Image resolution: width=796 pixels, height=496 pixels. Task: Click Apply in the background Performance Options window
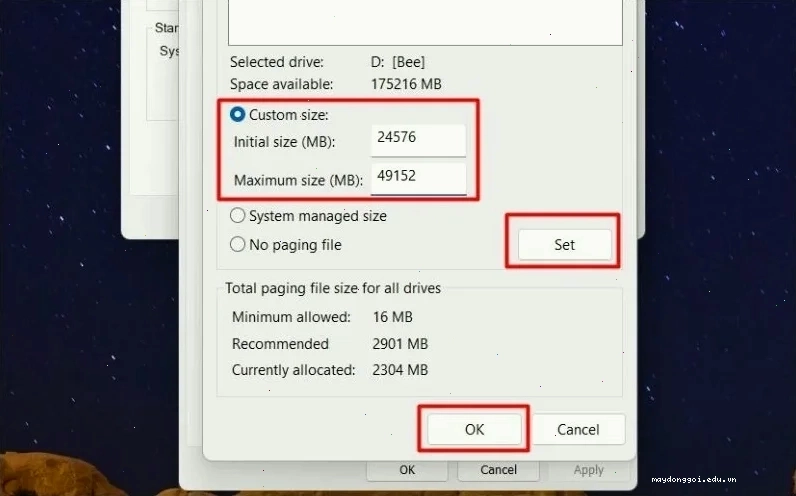[589, 470]
